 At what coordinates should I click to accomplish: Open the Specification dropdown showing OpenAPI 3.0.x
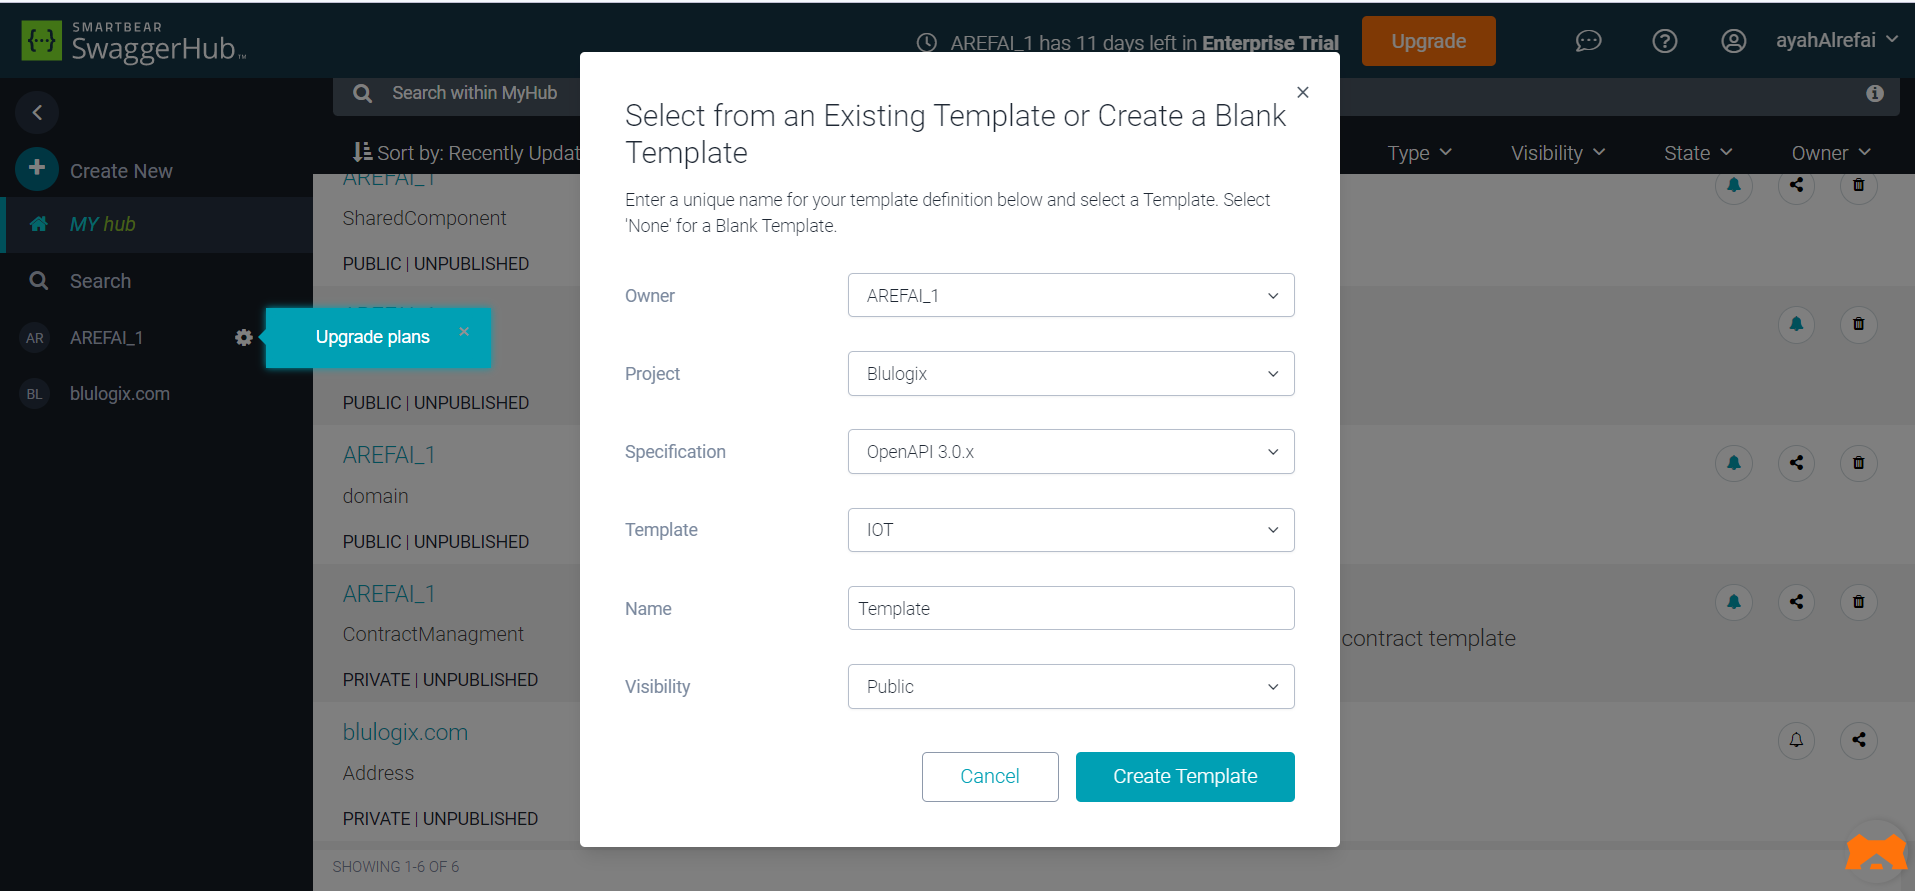(x=1070, y=452)
